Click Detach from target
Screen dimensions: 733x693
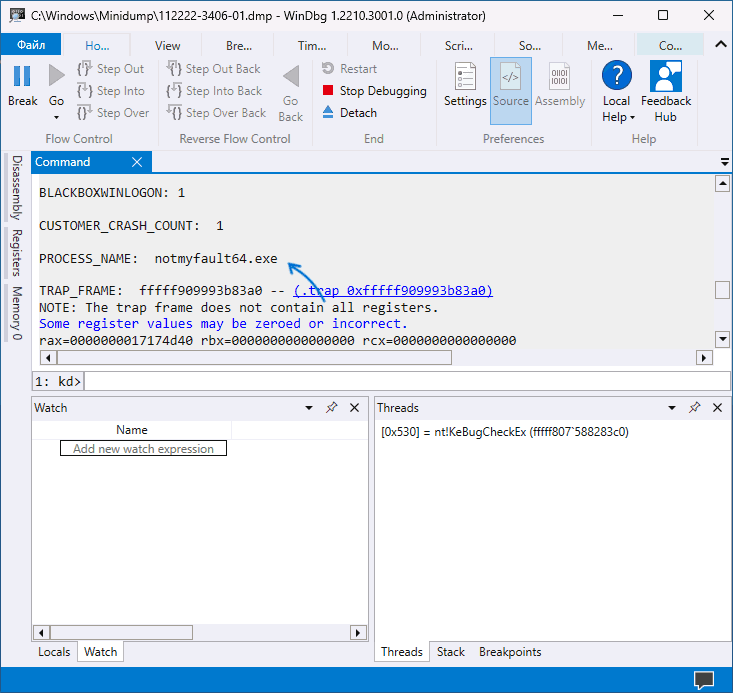[349, 113]
